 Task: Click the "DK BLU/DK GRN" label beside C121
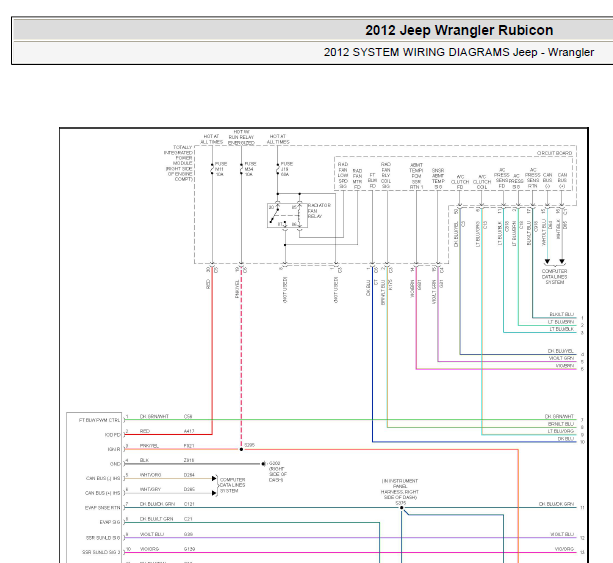point(157,504)
